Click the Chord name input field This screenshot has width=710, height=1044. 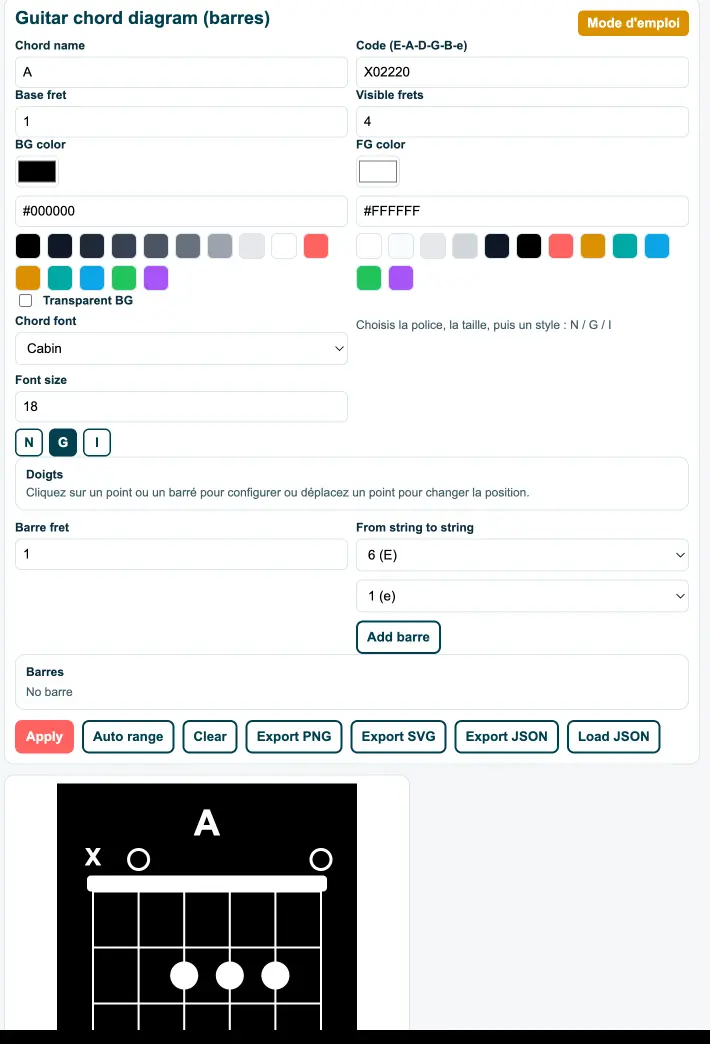point(181,71)
